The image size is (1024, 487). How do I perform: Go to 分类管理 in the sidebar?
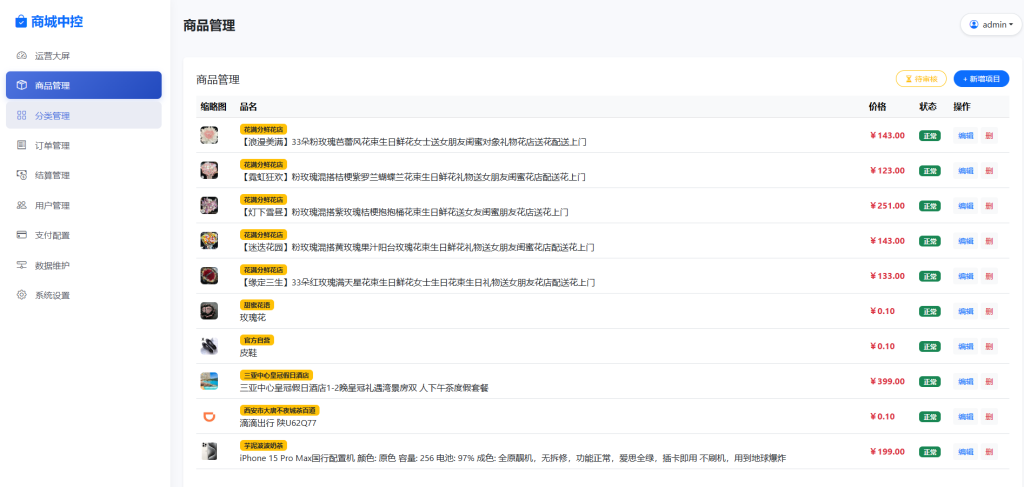pos(52,115)
